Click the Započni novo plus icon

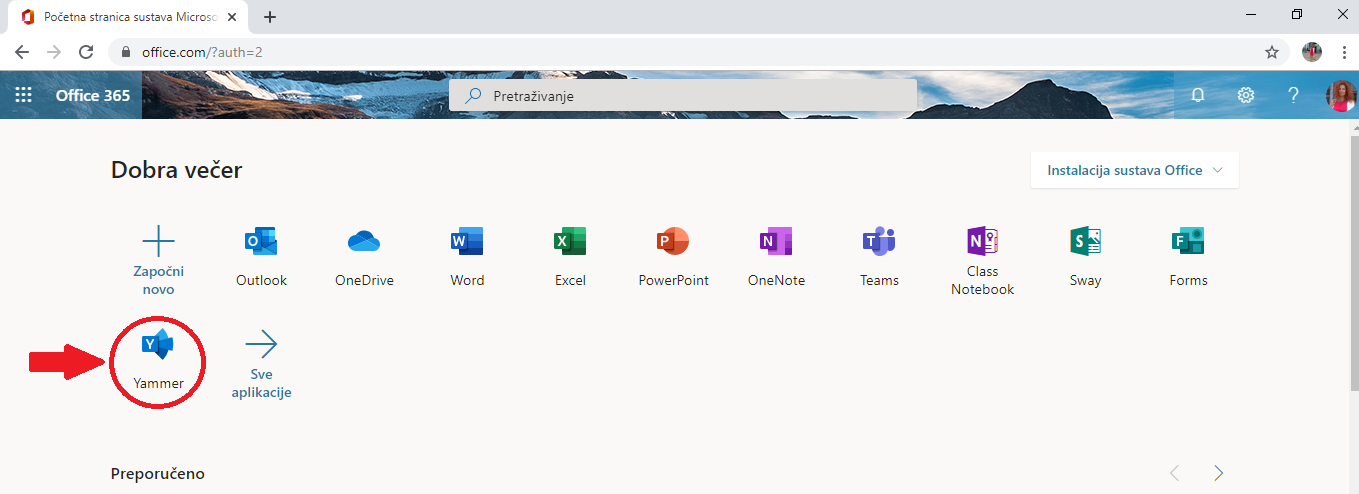(x=158, y=241)
